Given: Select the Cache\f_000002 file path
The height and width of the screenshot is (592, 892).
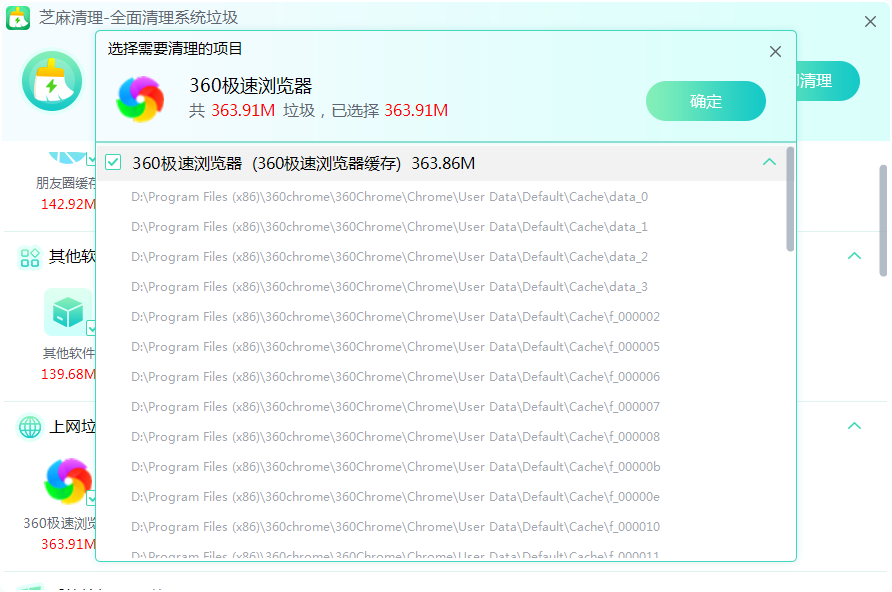Looking at the screenshot, I should click(395, 317).
